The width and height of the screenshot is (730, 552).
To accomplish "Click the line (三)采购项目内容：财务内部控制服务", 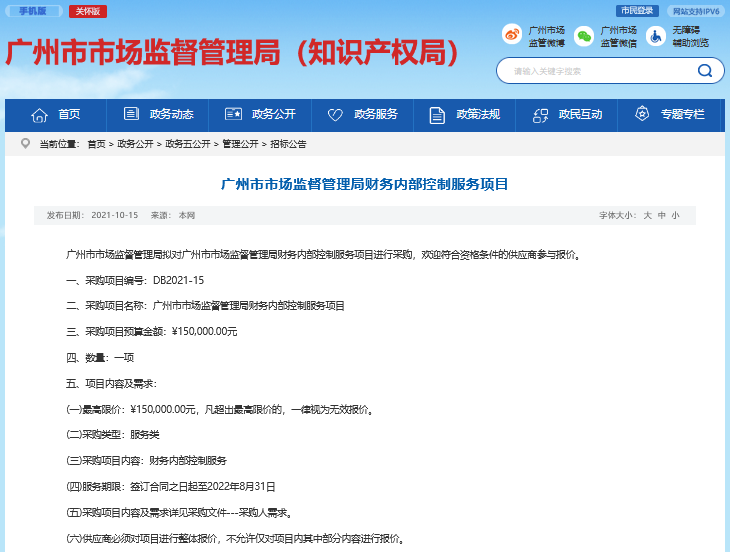I will [x=146, y=461].
